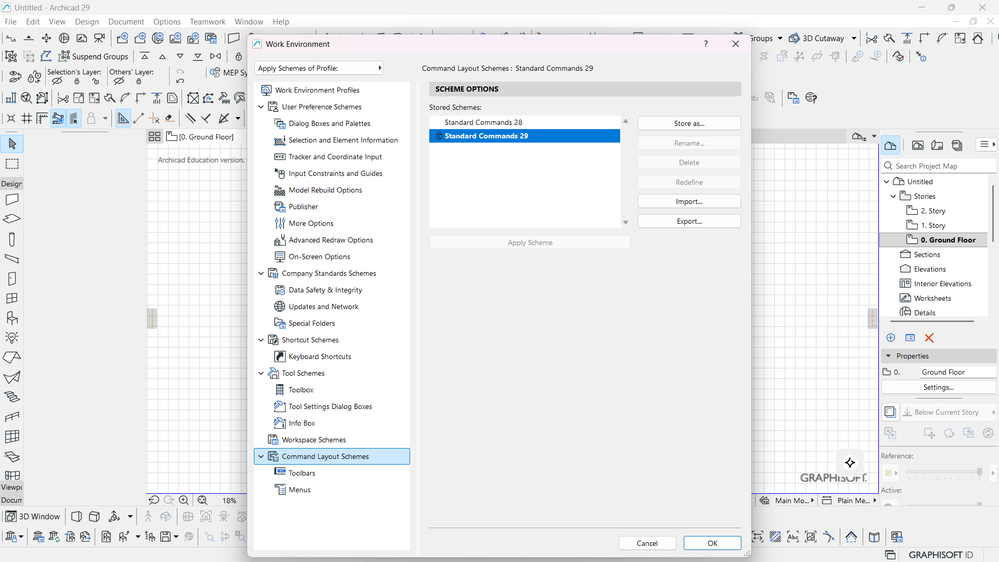Confirm the dialog with OK

click(712, 543)
